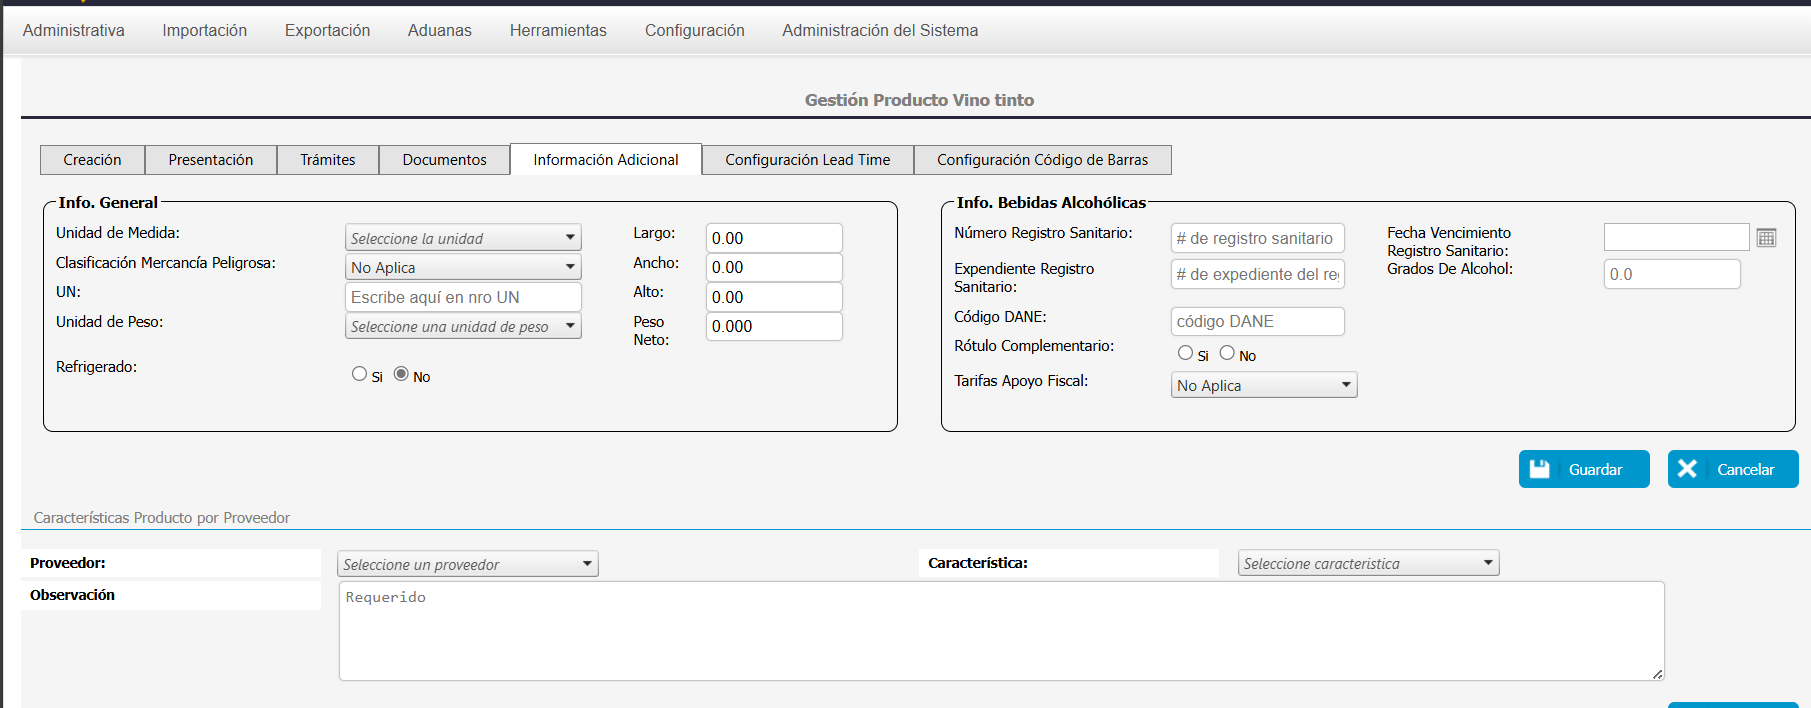Switch to the Presentación tab
Screen dimensions: 1811x708
click(x=210, y=160)
